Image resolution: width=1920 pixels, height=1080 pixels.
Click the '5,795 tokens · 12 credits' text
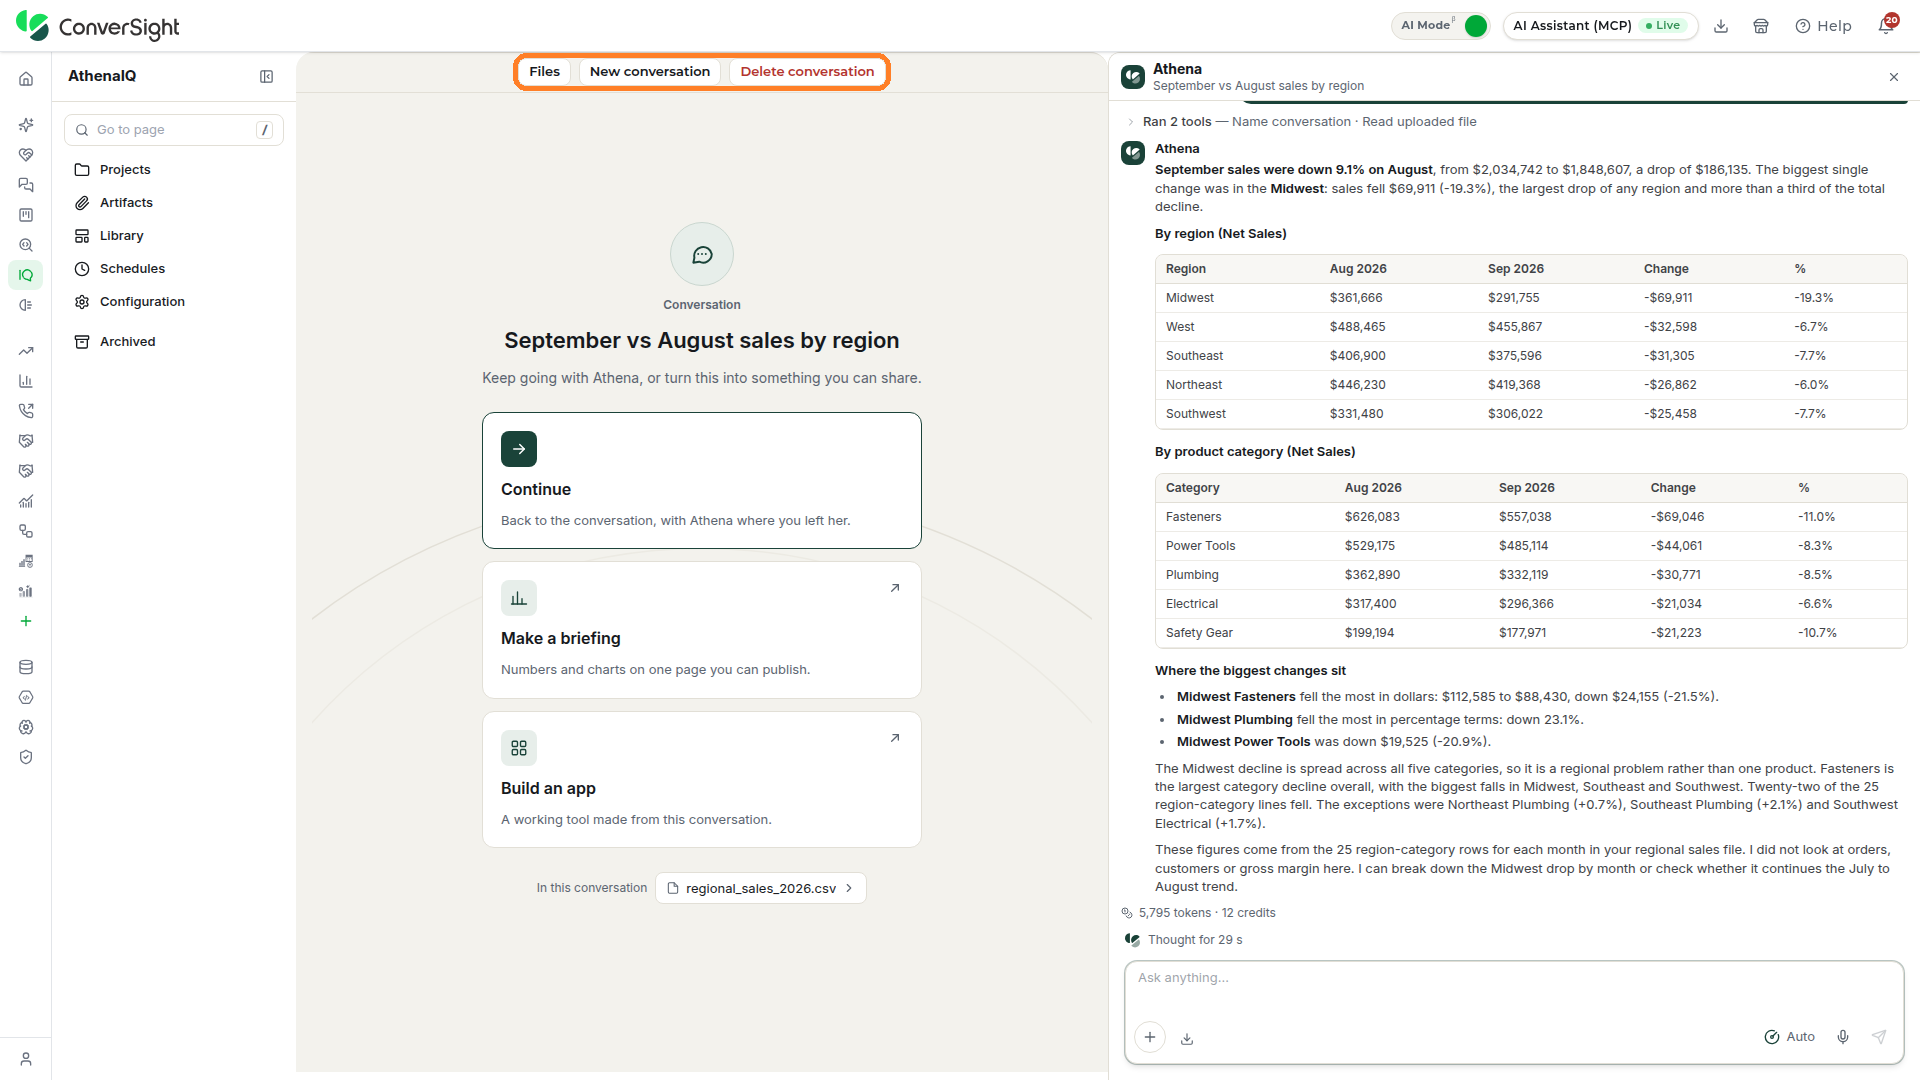coord(1207,913)
